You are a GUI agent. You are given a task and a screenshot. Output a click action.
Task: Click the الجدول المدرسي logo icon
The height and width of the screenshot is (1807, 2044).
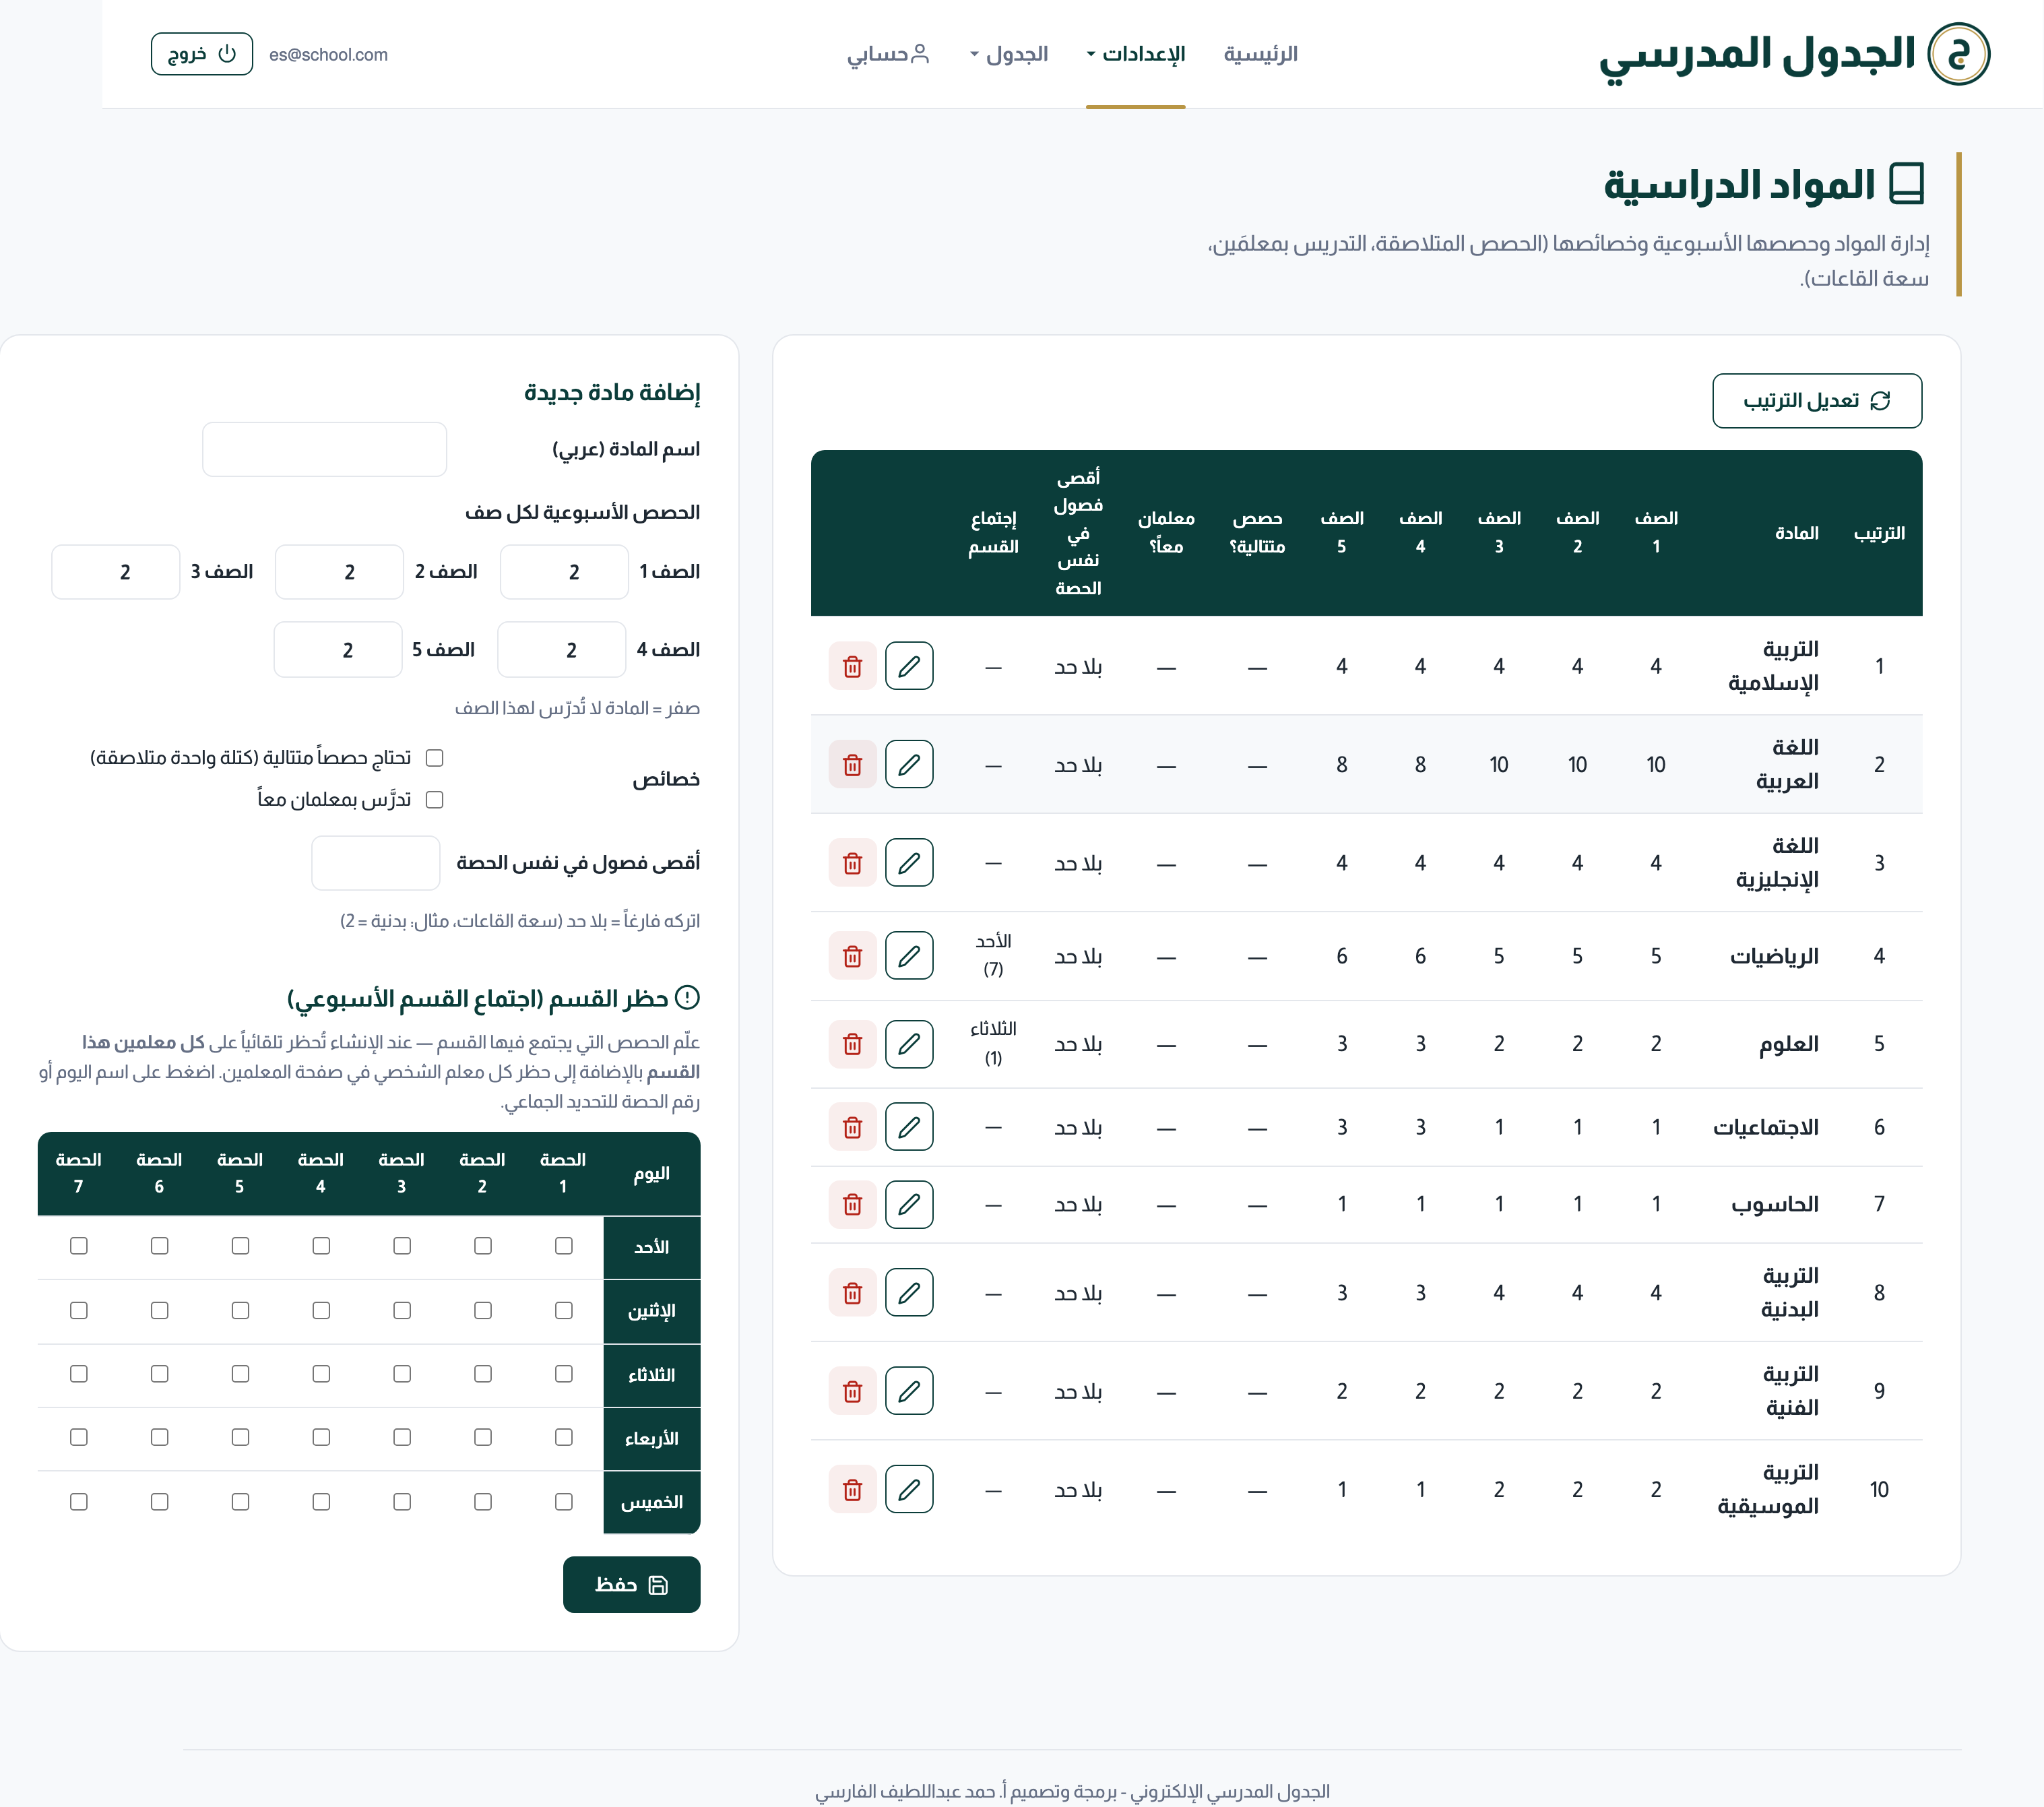pyautogui.click(x=1958, y=54)
